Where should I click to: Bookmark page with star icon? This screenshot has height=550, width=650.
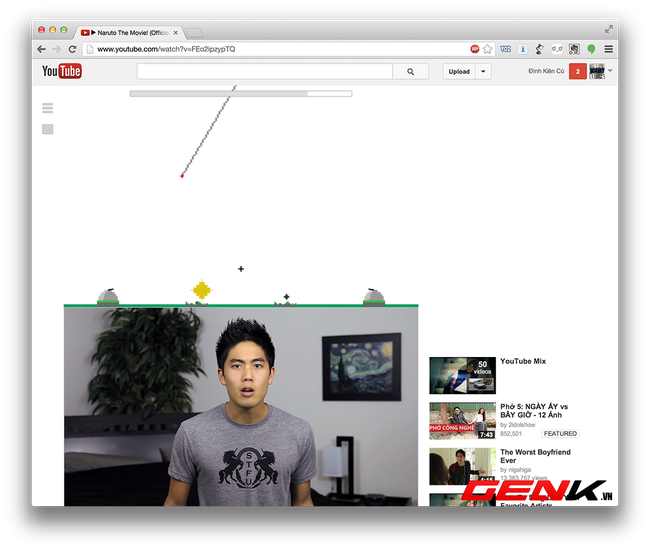tap(488, 49)
